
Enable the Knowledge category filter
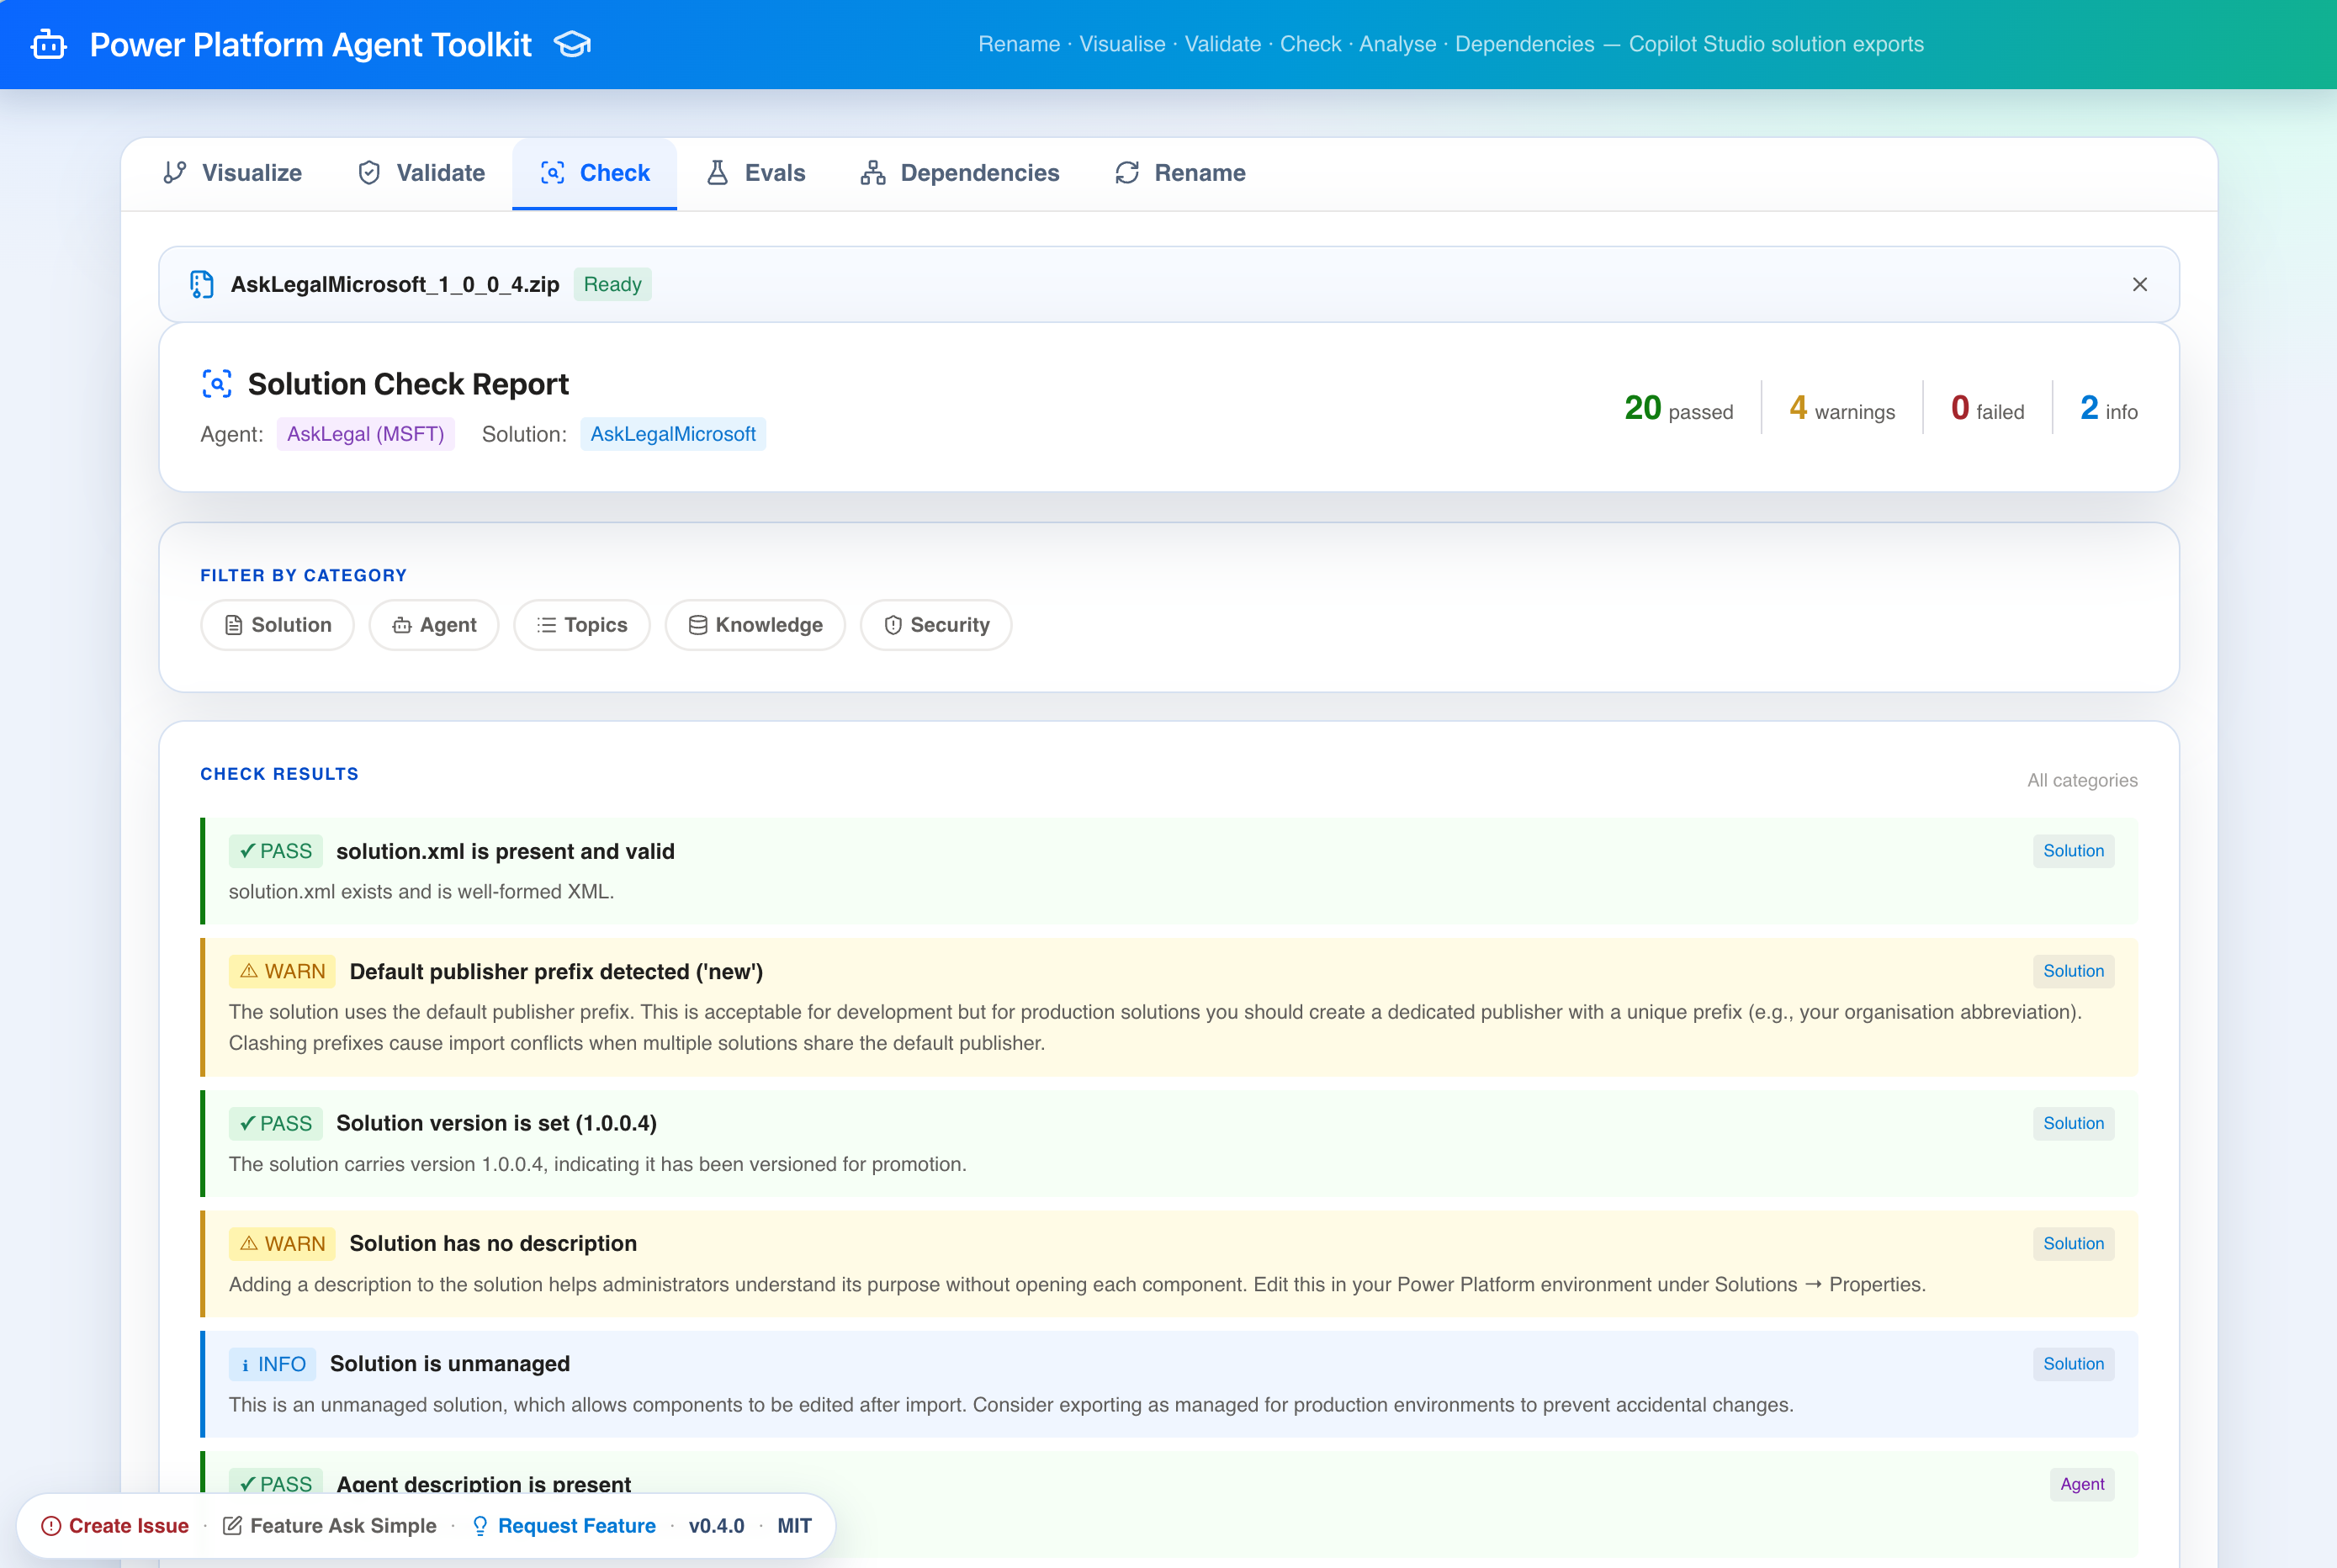pyautogui.click(x=755, y=625)
